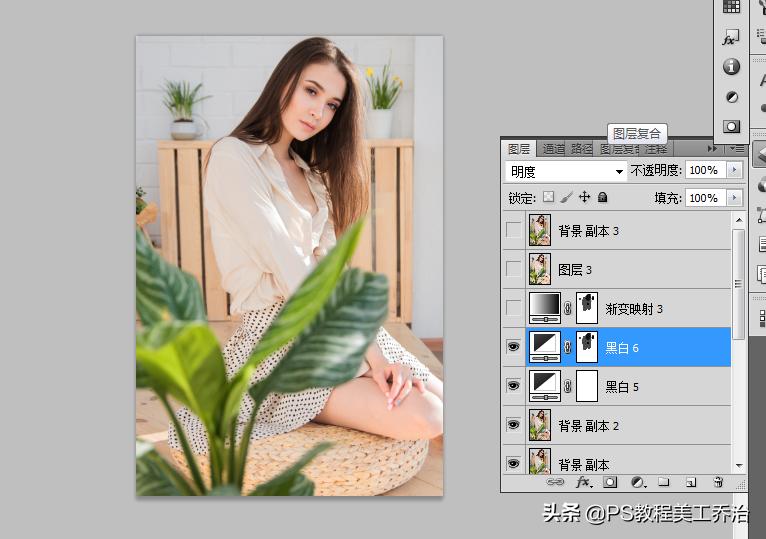Click the mask link chain on 黑白 5
Image resolution: width=766 pixels, height=539 pixels.
[x=568, y=386]
